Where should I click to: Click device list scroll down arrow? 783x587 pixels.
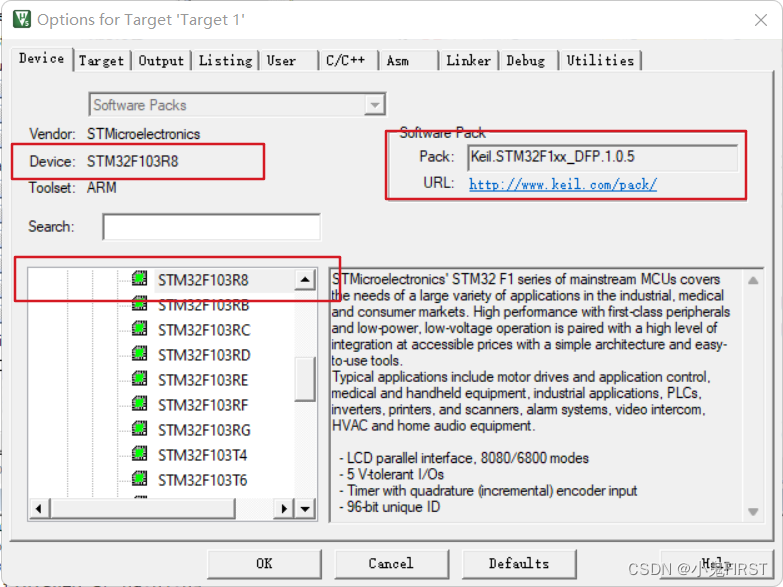pos(305,509)
